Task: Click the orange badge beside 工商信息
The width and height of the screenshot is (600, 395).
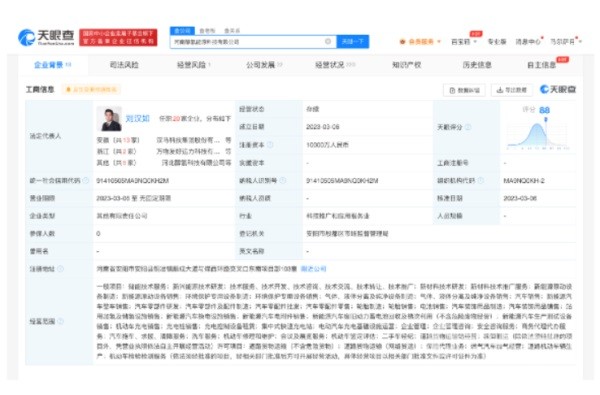Action: point(91,90)
